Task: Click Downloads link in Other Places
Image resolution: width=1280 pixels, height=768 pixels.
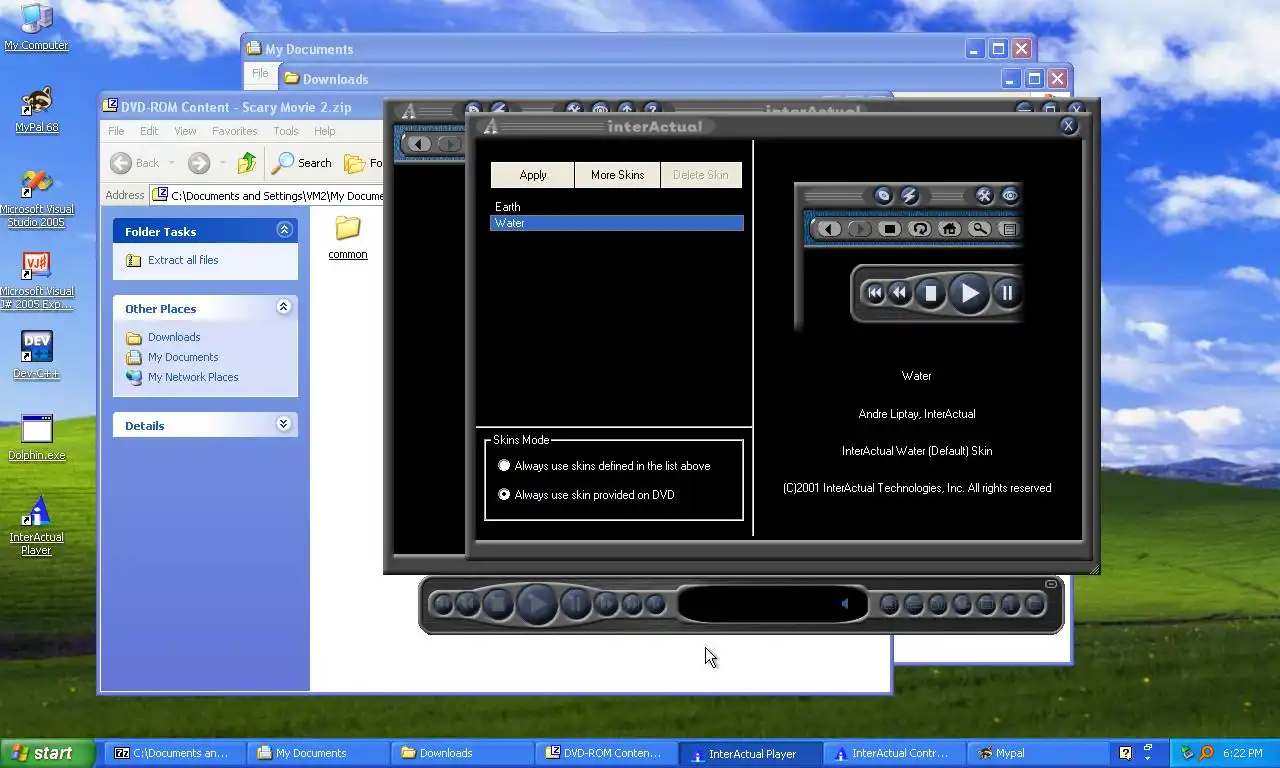Action: coord(174,337)
